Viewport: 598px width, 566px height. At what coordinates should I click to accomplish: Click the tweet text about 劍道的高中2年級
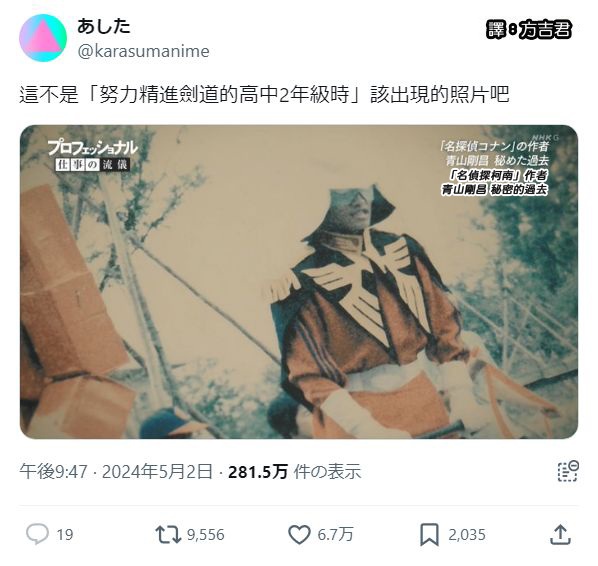[x=264, y=95]
